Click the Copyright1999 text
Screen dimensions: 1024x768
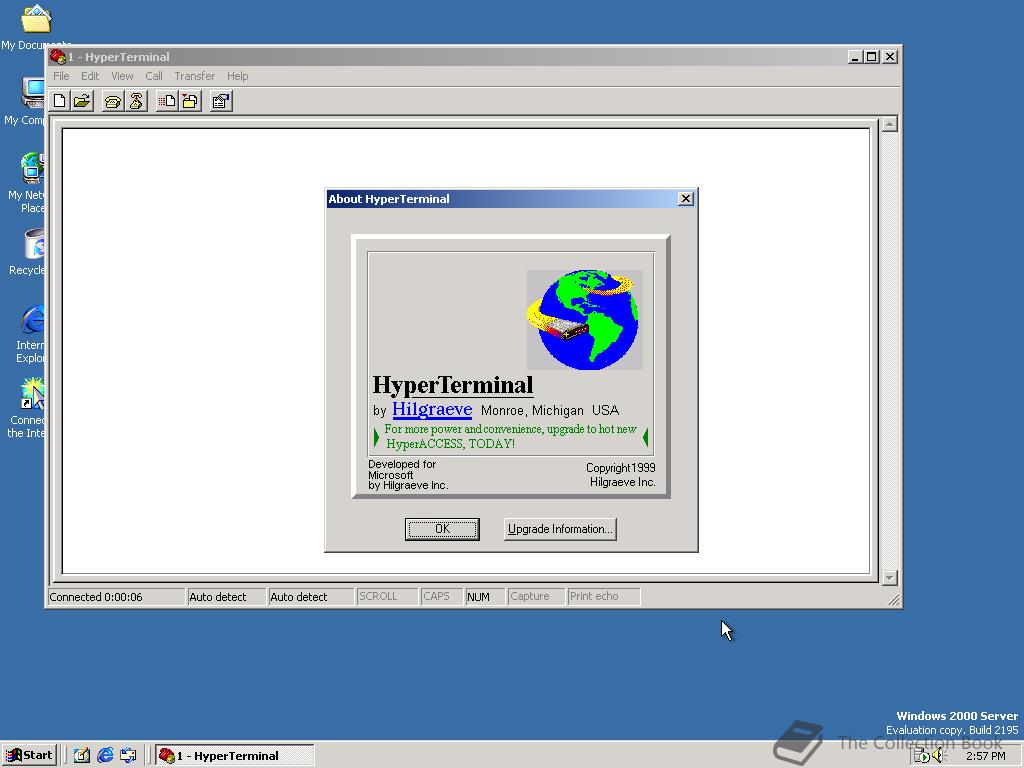(x=620, y=468)
